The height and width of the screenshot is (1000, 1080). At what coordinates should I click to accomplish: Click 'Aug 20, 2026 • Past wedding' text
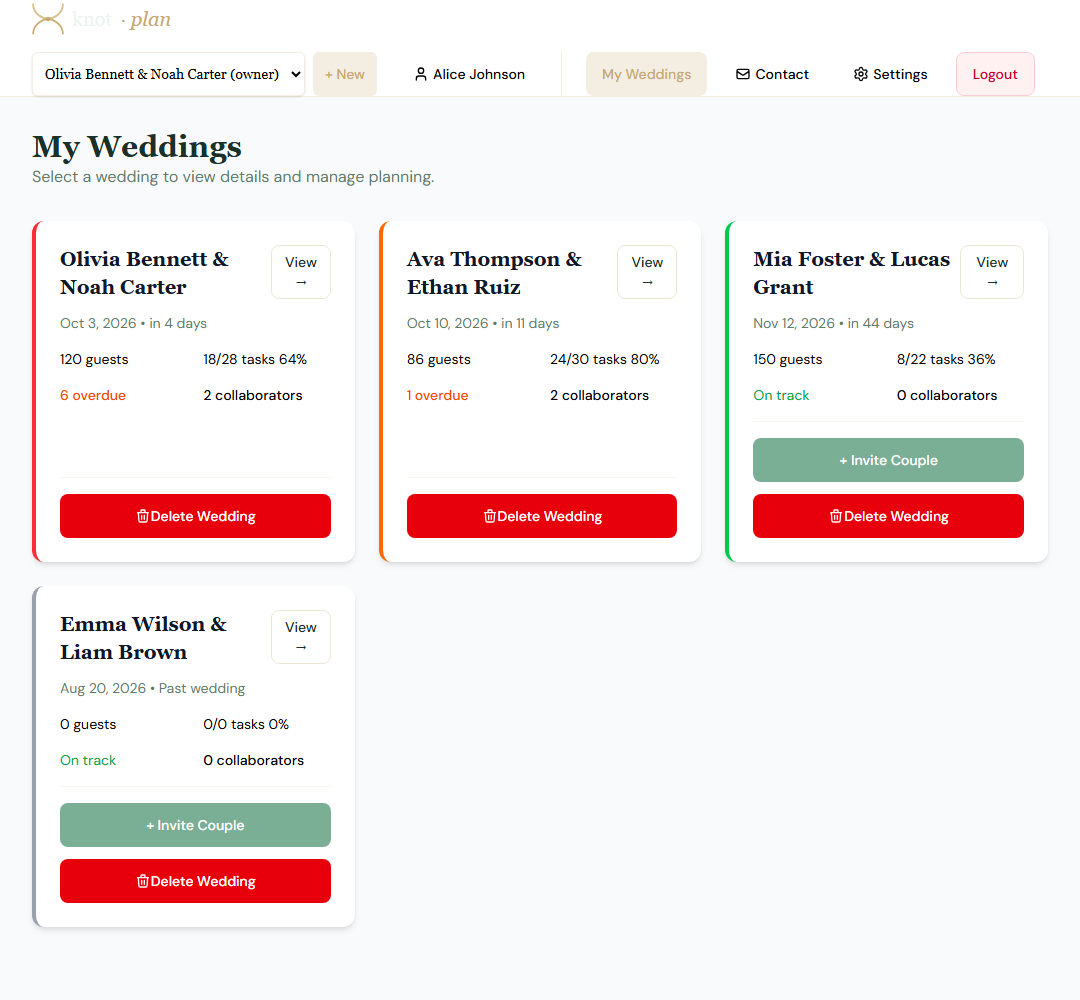pyautogui.click(x=152, y=689)
